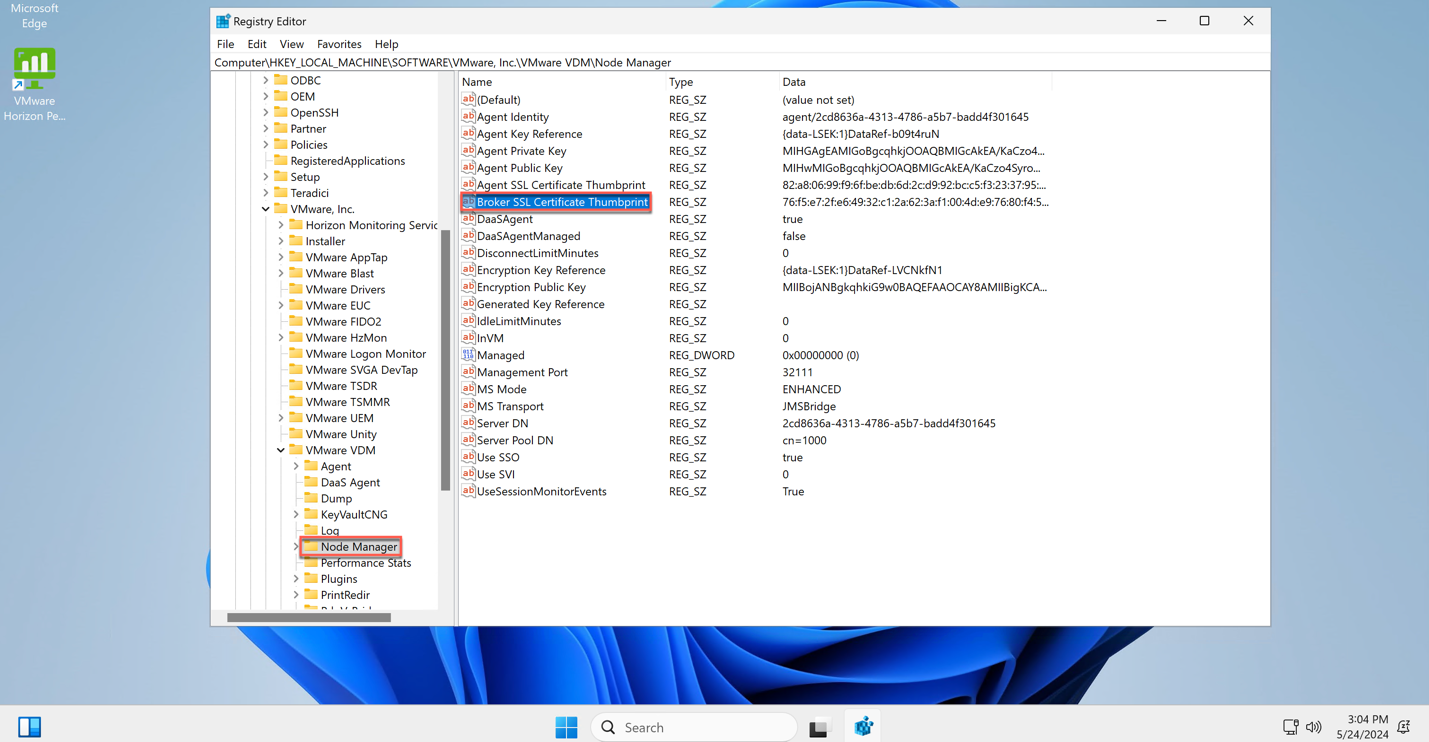
Task: Click the Server DN value icon
Action: (468, 422)
